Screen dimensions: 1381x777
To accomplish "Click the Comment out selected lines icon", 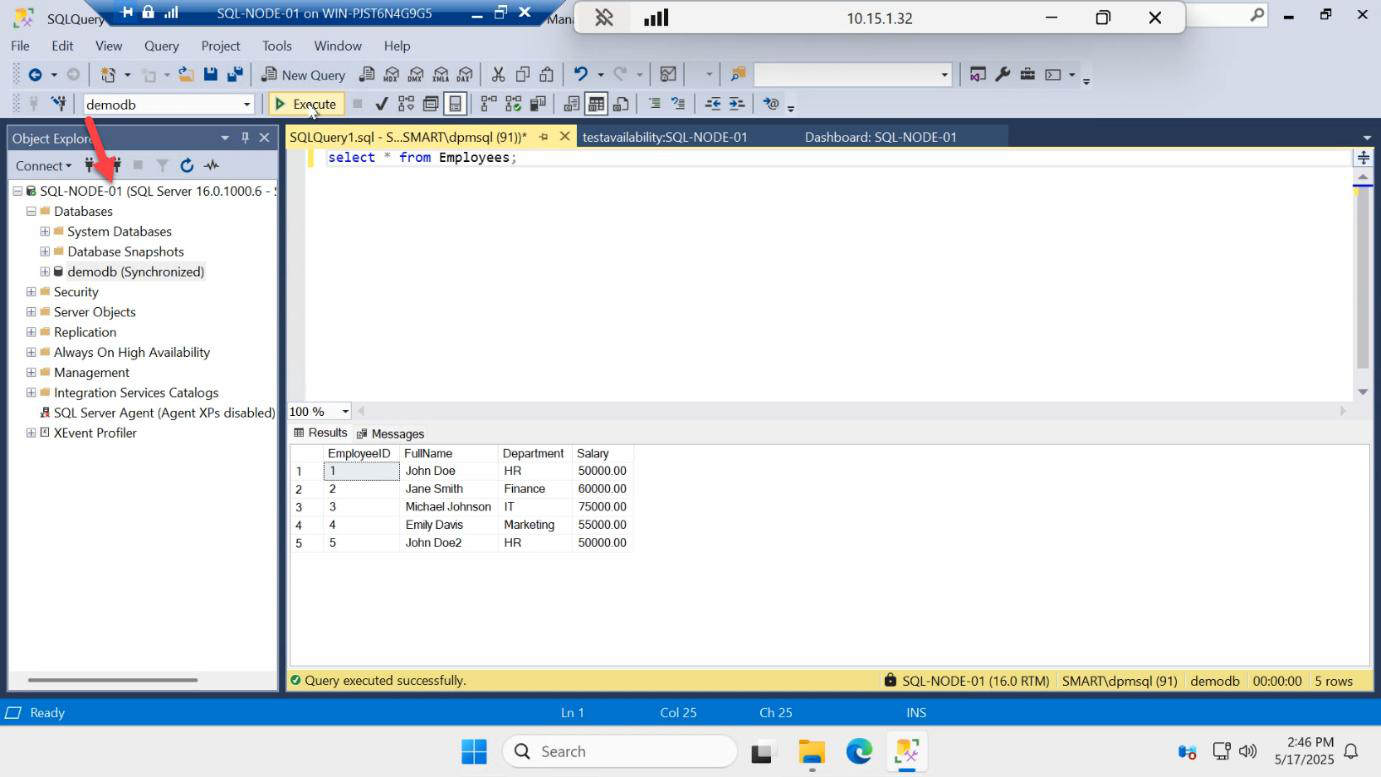I will coord(654,104).
